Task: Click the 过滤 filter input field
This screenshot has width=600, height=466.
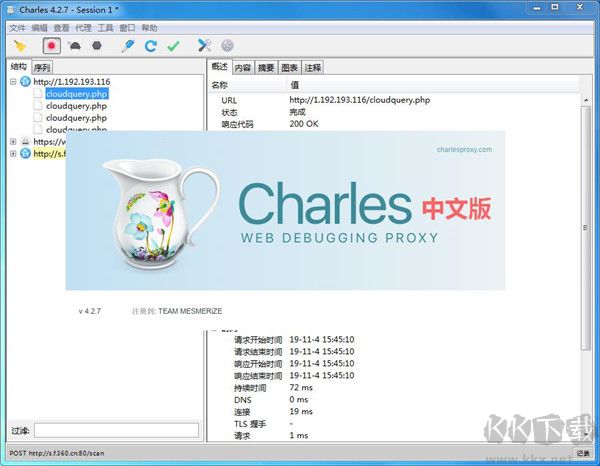Action: click(116, 430)
